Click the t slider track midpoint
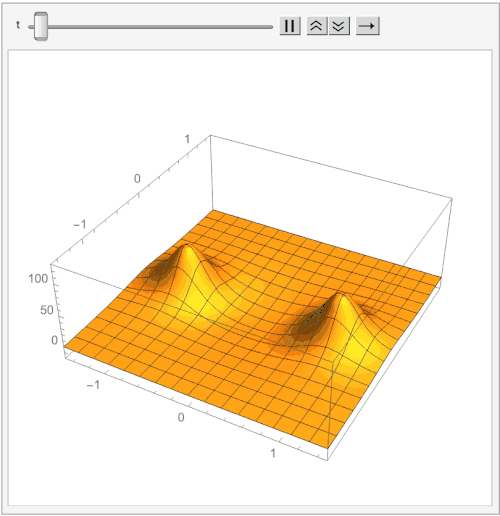This screenshot has height=516, width=500. click(x=151, y=27)
